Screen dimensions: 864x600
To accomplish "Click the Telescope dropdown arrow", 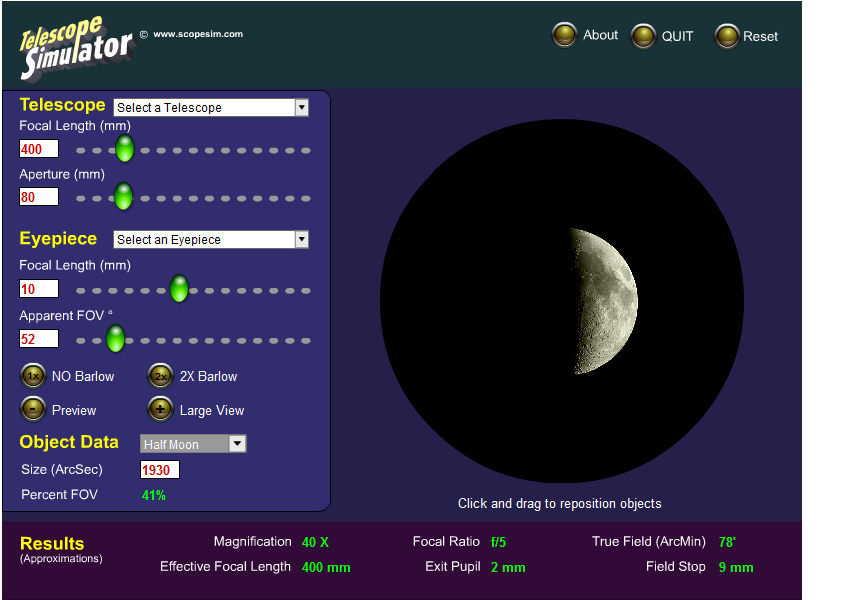I will (x=301, y=107).
